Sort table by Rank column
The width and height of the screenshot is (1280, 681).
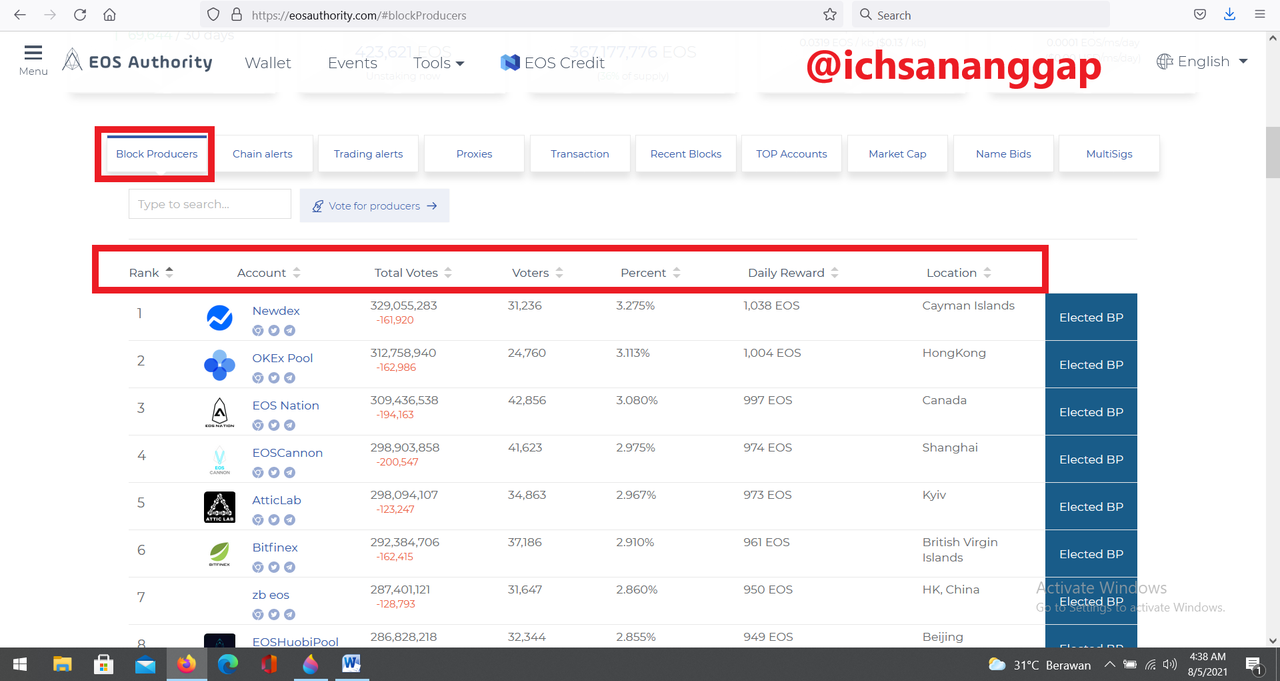coord(151,273)
